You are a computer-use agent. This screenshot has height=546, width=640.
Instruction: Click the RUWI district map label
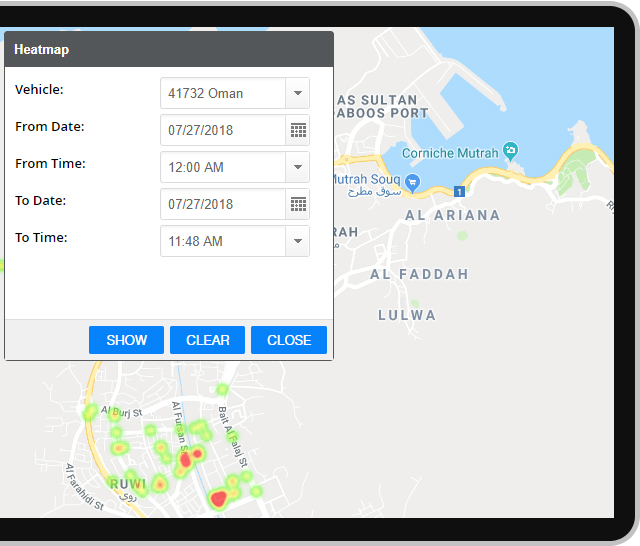coord(129,484)
